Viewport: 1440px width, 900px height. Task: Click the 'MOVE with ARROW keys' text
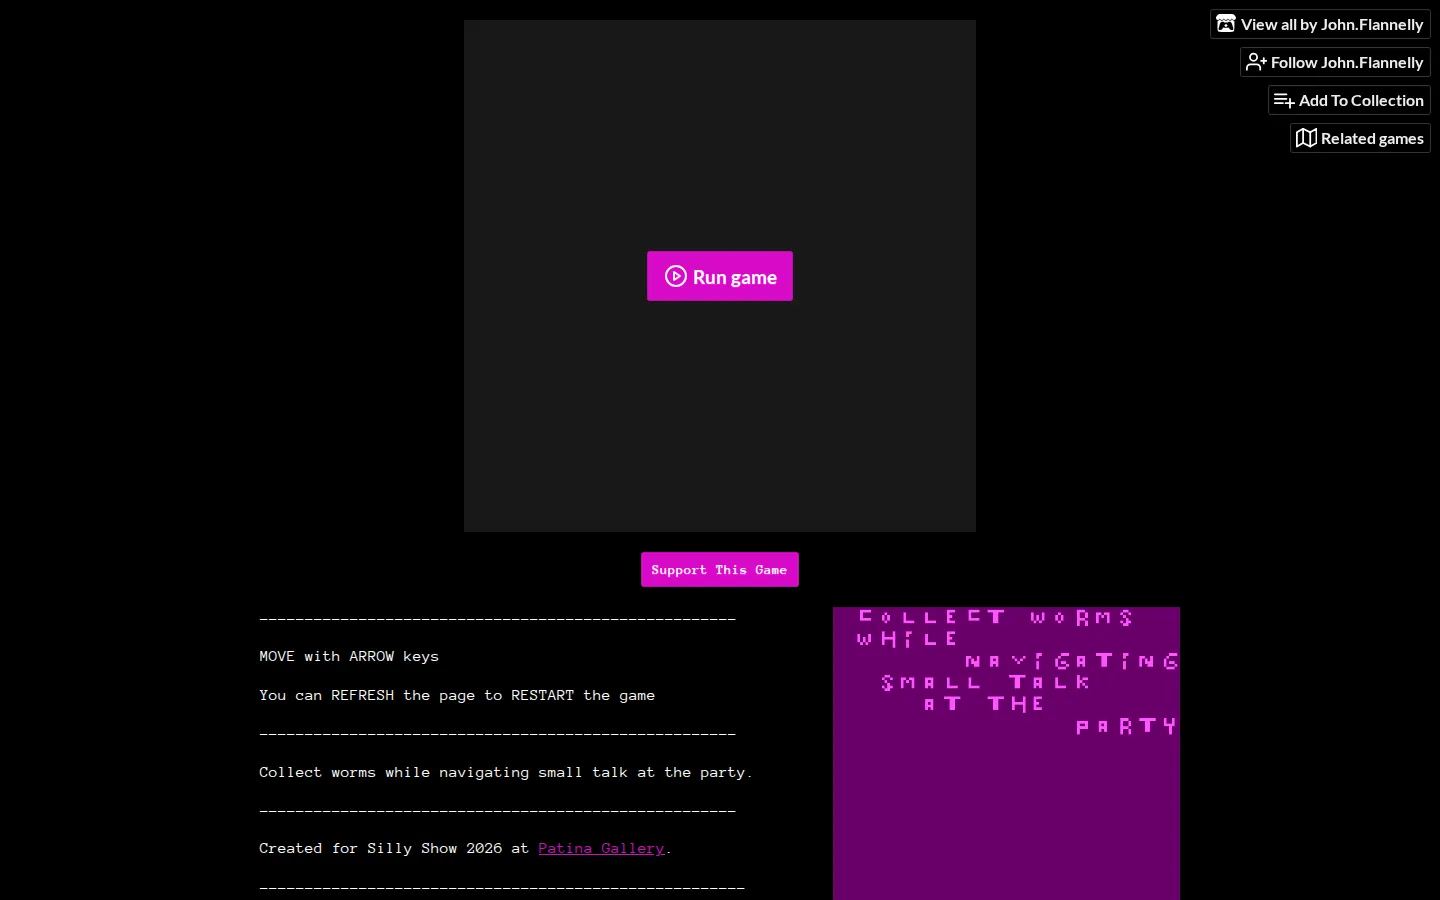[349, 656]
